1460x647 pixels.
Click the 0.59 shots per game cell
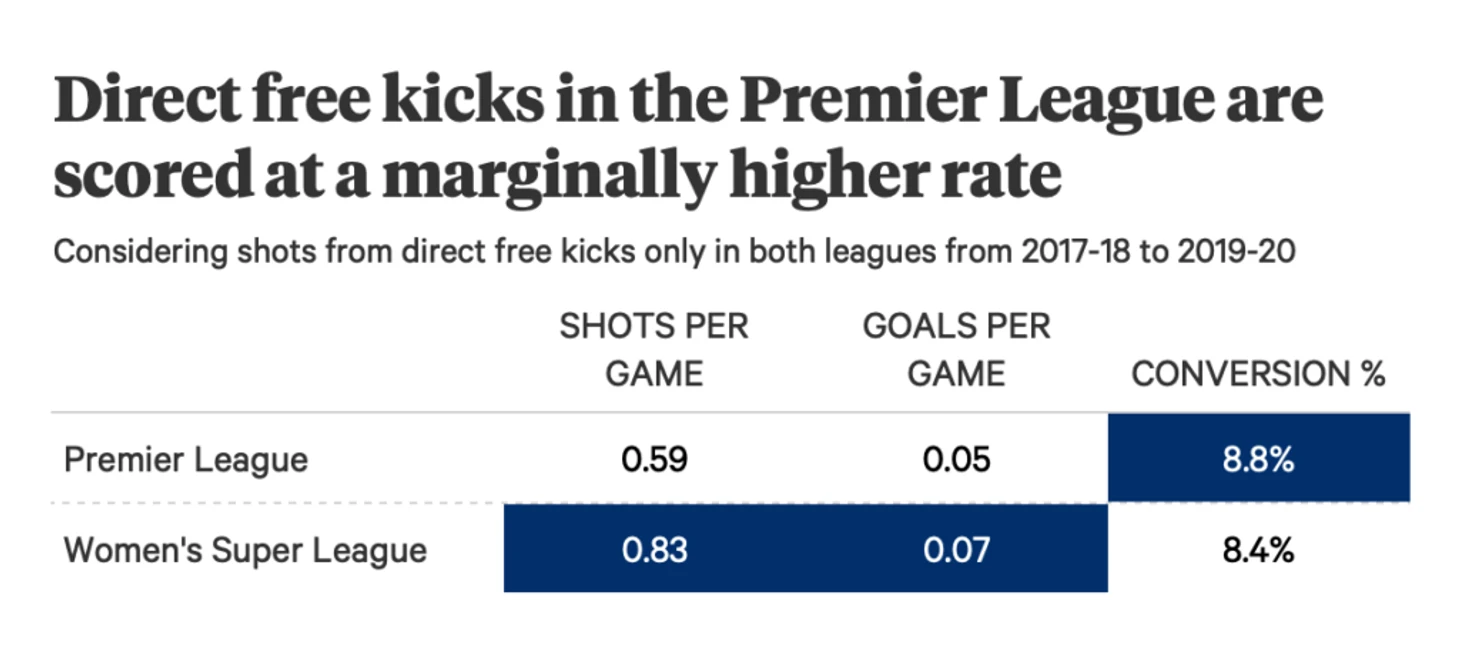click(654, 460)
